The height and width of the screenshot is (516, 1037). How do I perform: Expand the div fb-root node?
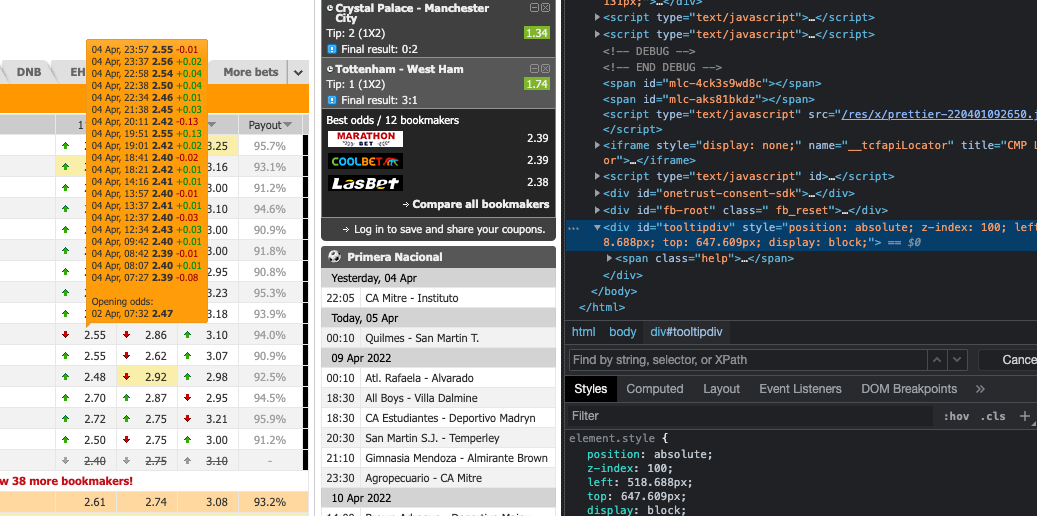tap(598, 210)
